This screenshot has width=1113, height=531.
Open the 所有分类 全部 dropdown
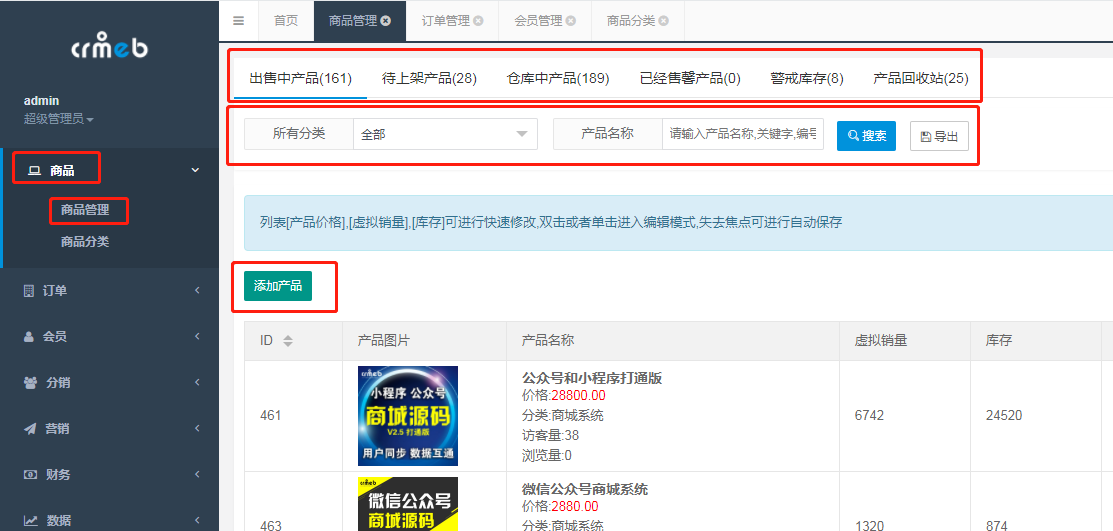click(445, 134)
